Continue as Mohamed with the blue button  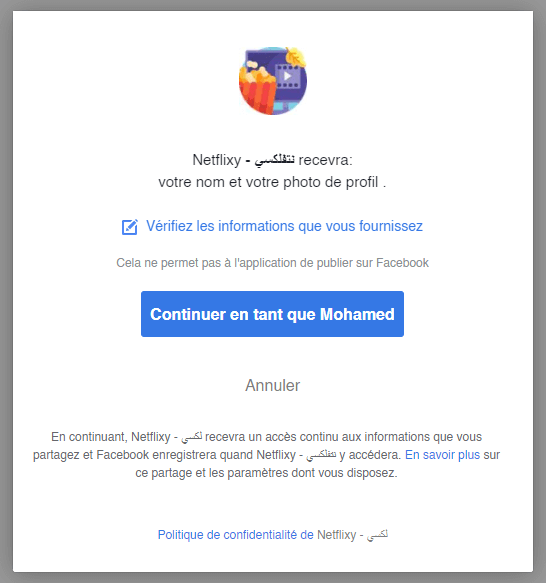(272, 314)
